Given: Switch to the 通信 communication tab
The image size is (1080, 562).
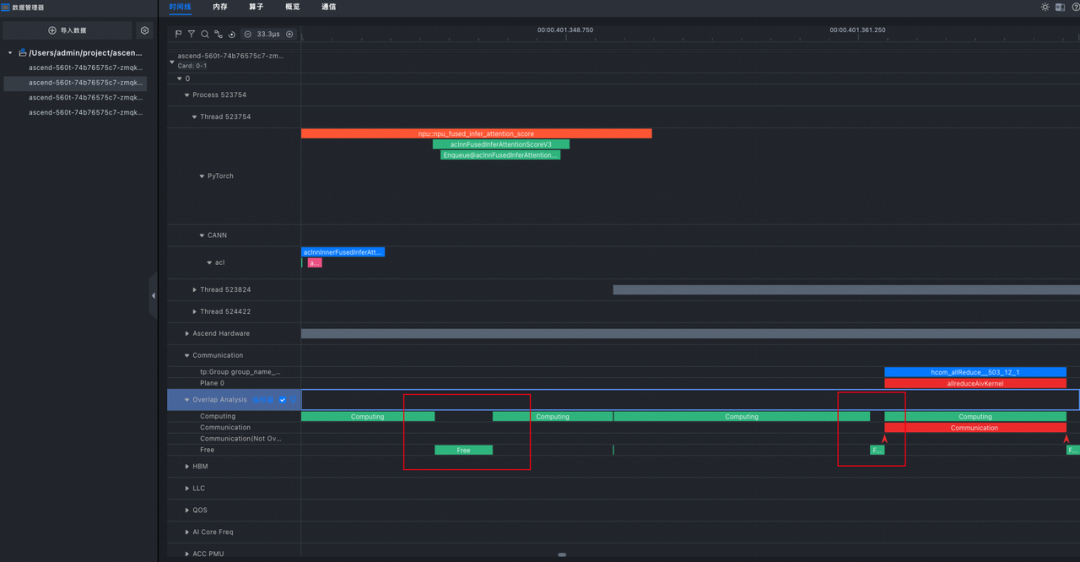Looking at the screenshot, I should 329,7.
